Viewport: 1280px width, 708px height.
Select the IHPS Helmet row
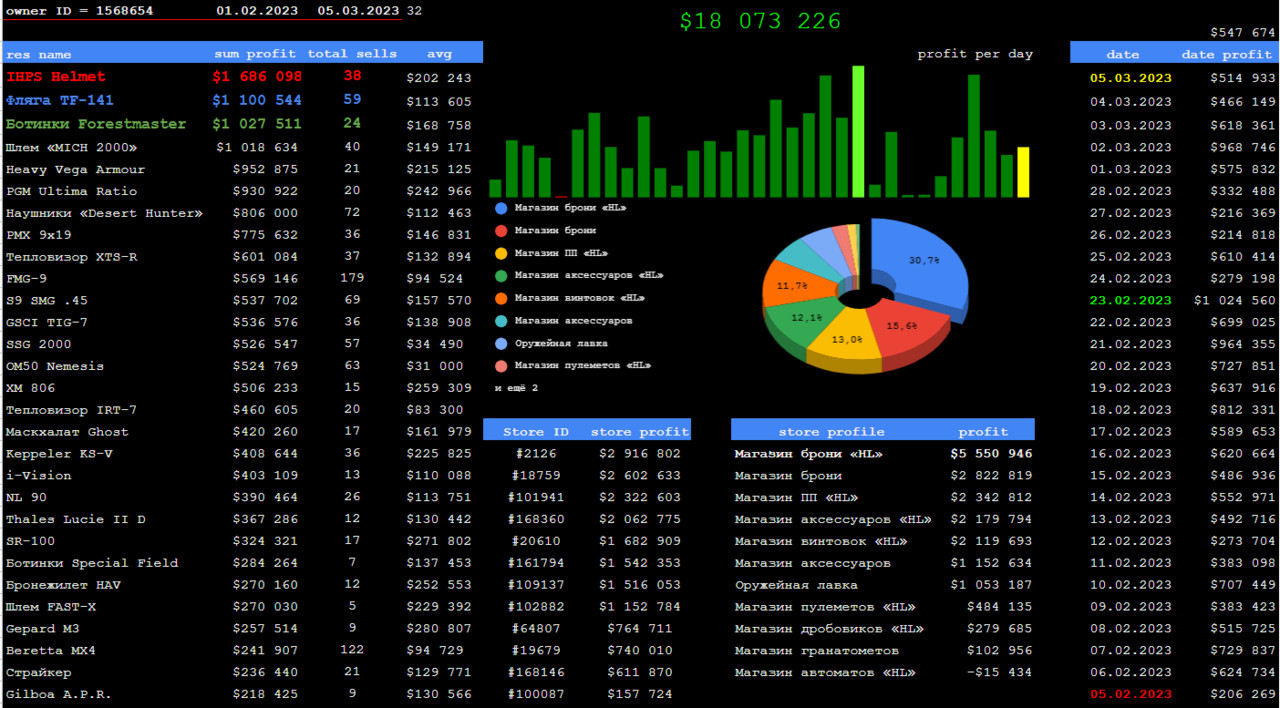point(240,77)
